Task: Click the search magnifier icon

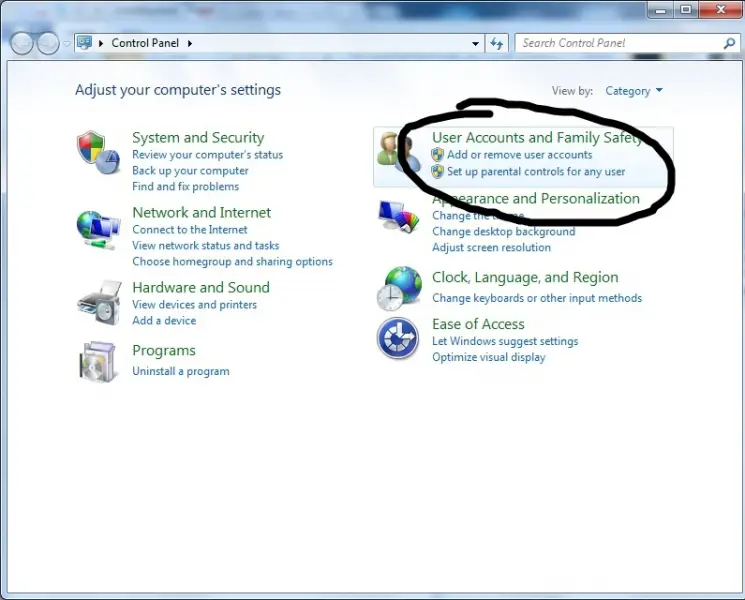Action: (729, 43)
